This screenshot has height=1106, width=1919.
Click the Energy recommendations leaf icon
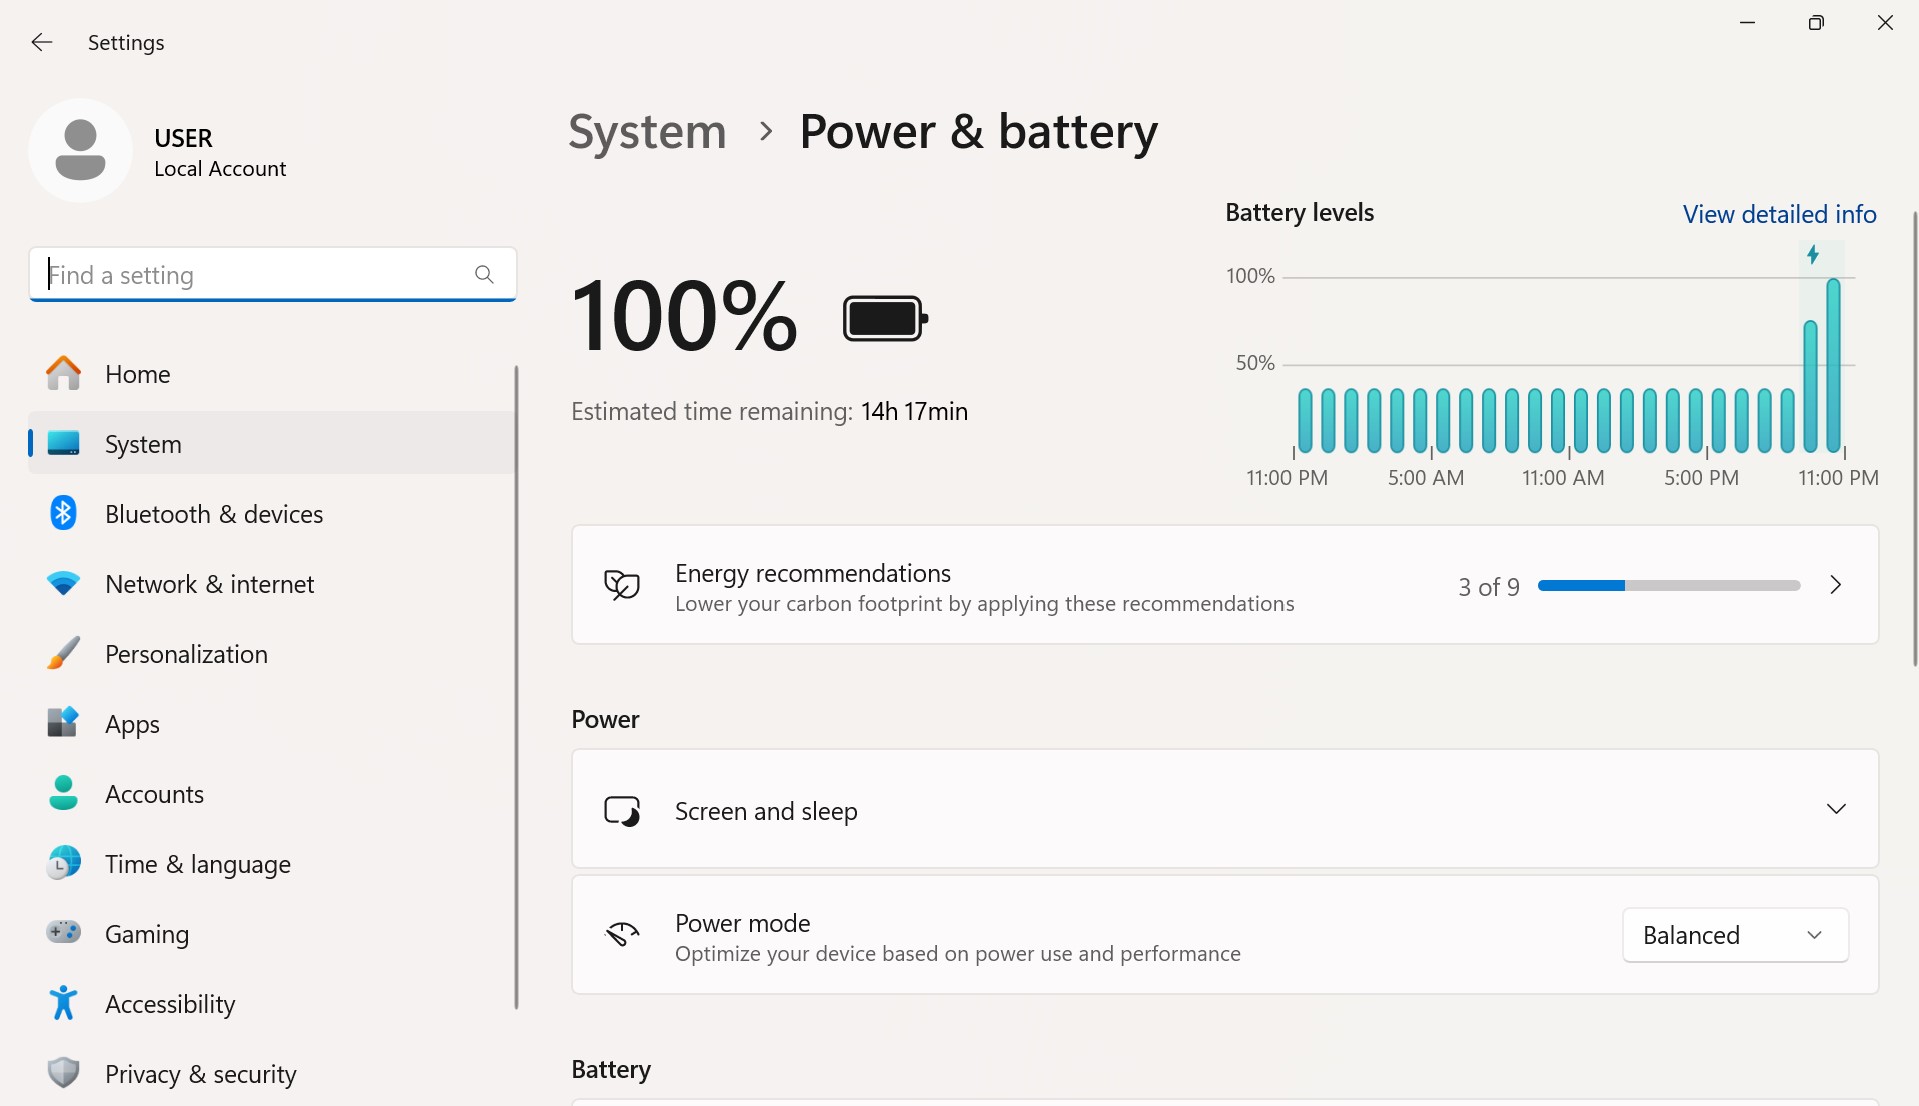click(621, 585)
